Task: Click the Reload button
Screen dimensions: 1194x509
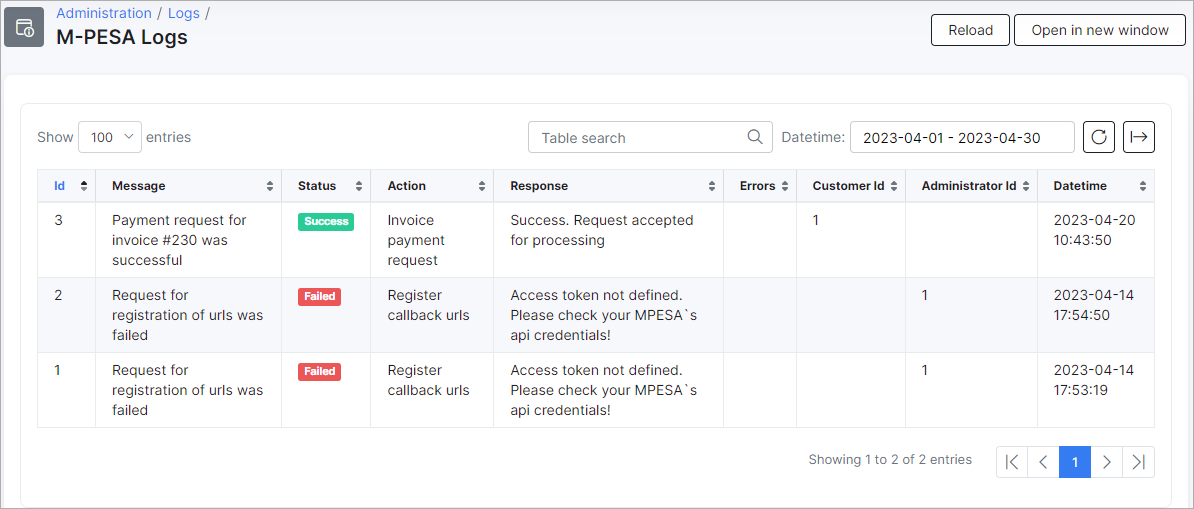Action: point(970,30)
